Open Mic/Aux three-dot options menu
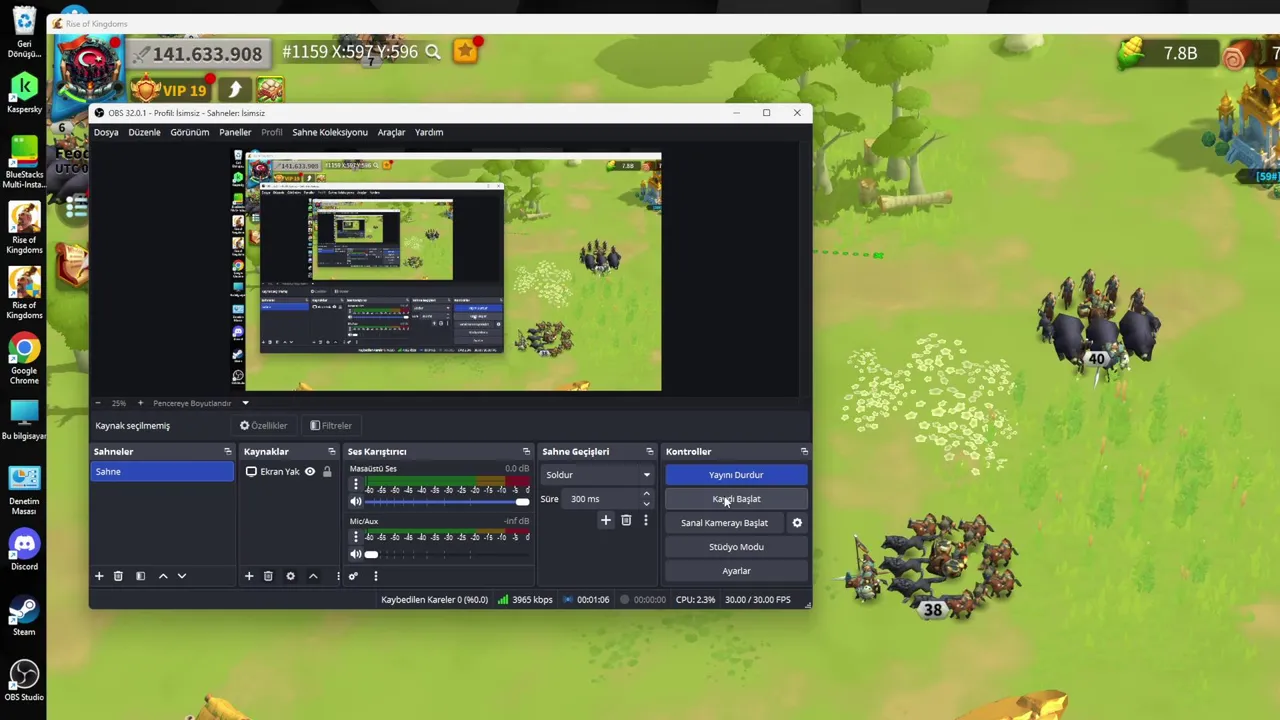Image resolution: width=1280 pixels, height=720 pixels. pyautogui.click(x=355, y=537)
